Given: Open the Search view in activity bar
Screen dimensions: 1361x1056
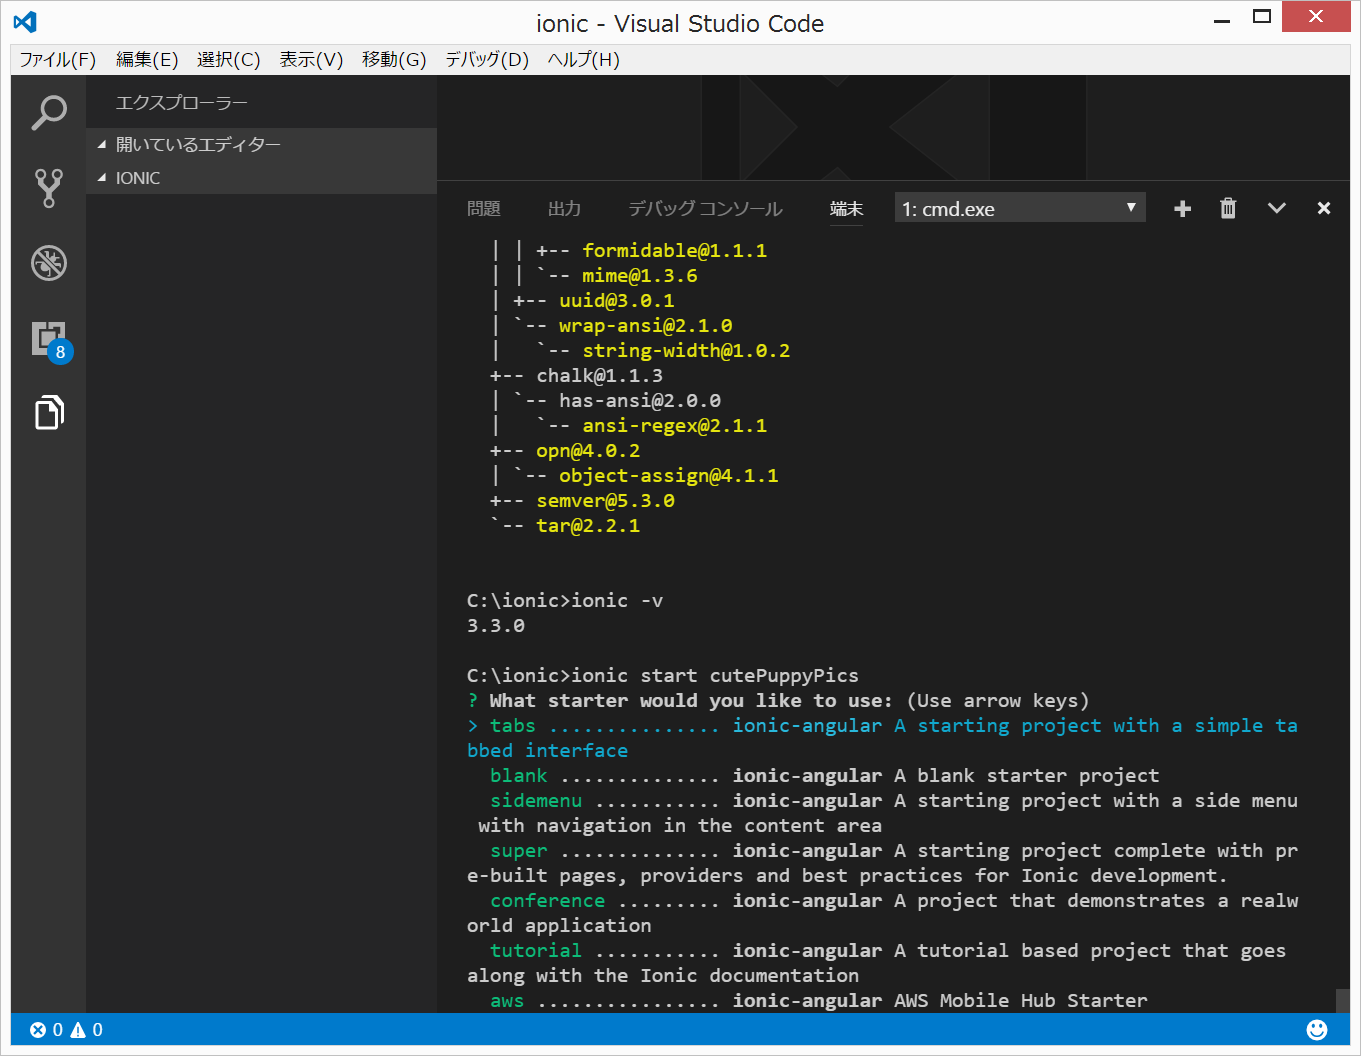Looking at the screenshot, I should point(48,112).
